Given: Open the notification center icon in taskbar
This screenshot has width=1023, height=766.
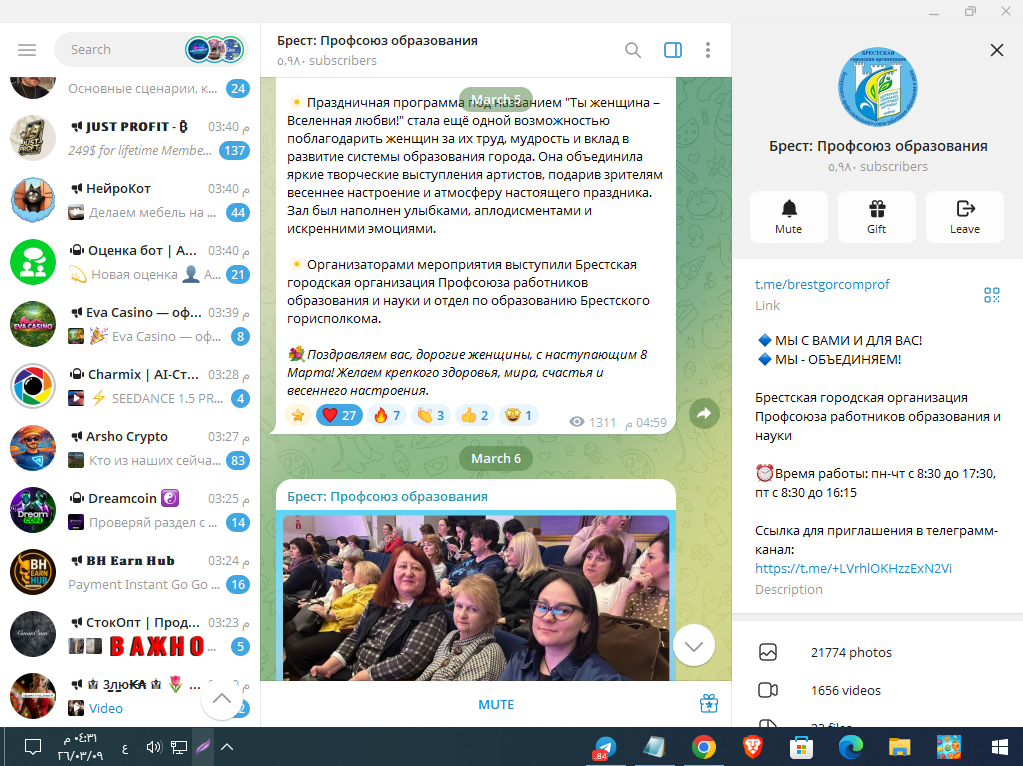Looking at the screenshot, I should (33, 747).
